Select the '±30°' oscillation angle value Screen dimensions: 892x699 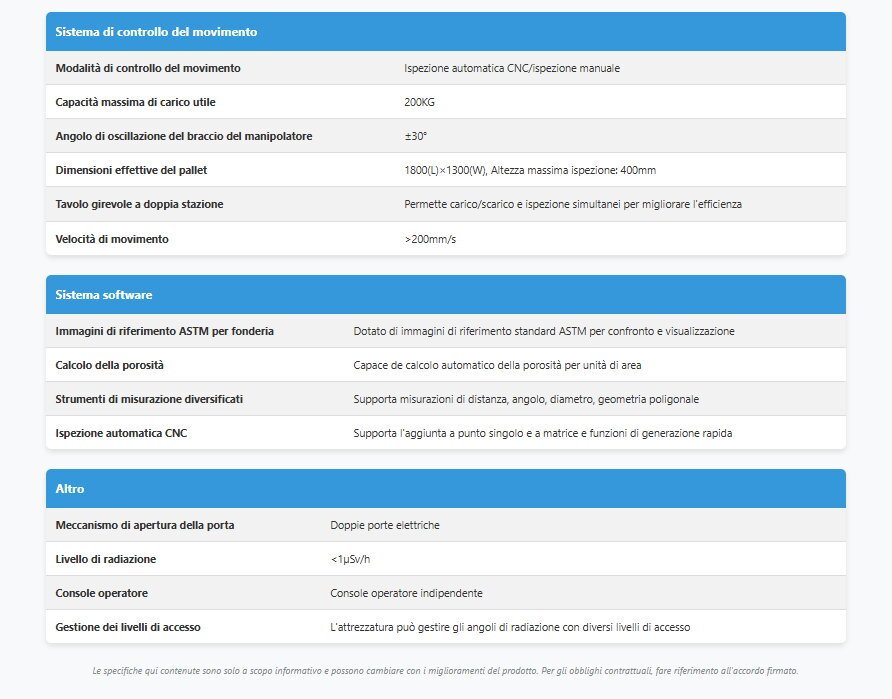click(416, 136)
